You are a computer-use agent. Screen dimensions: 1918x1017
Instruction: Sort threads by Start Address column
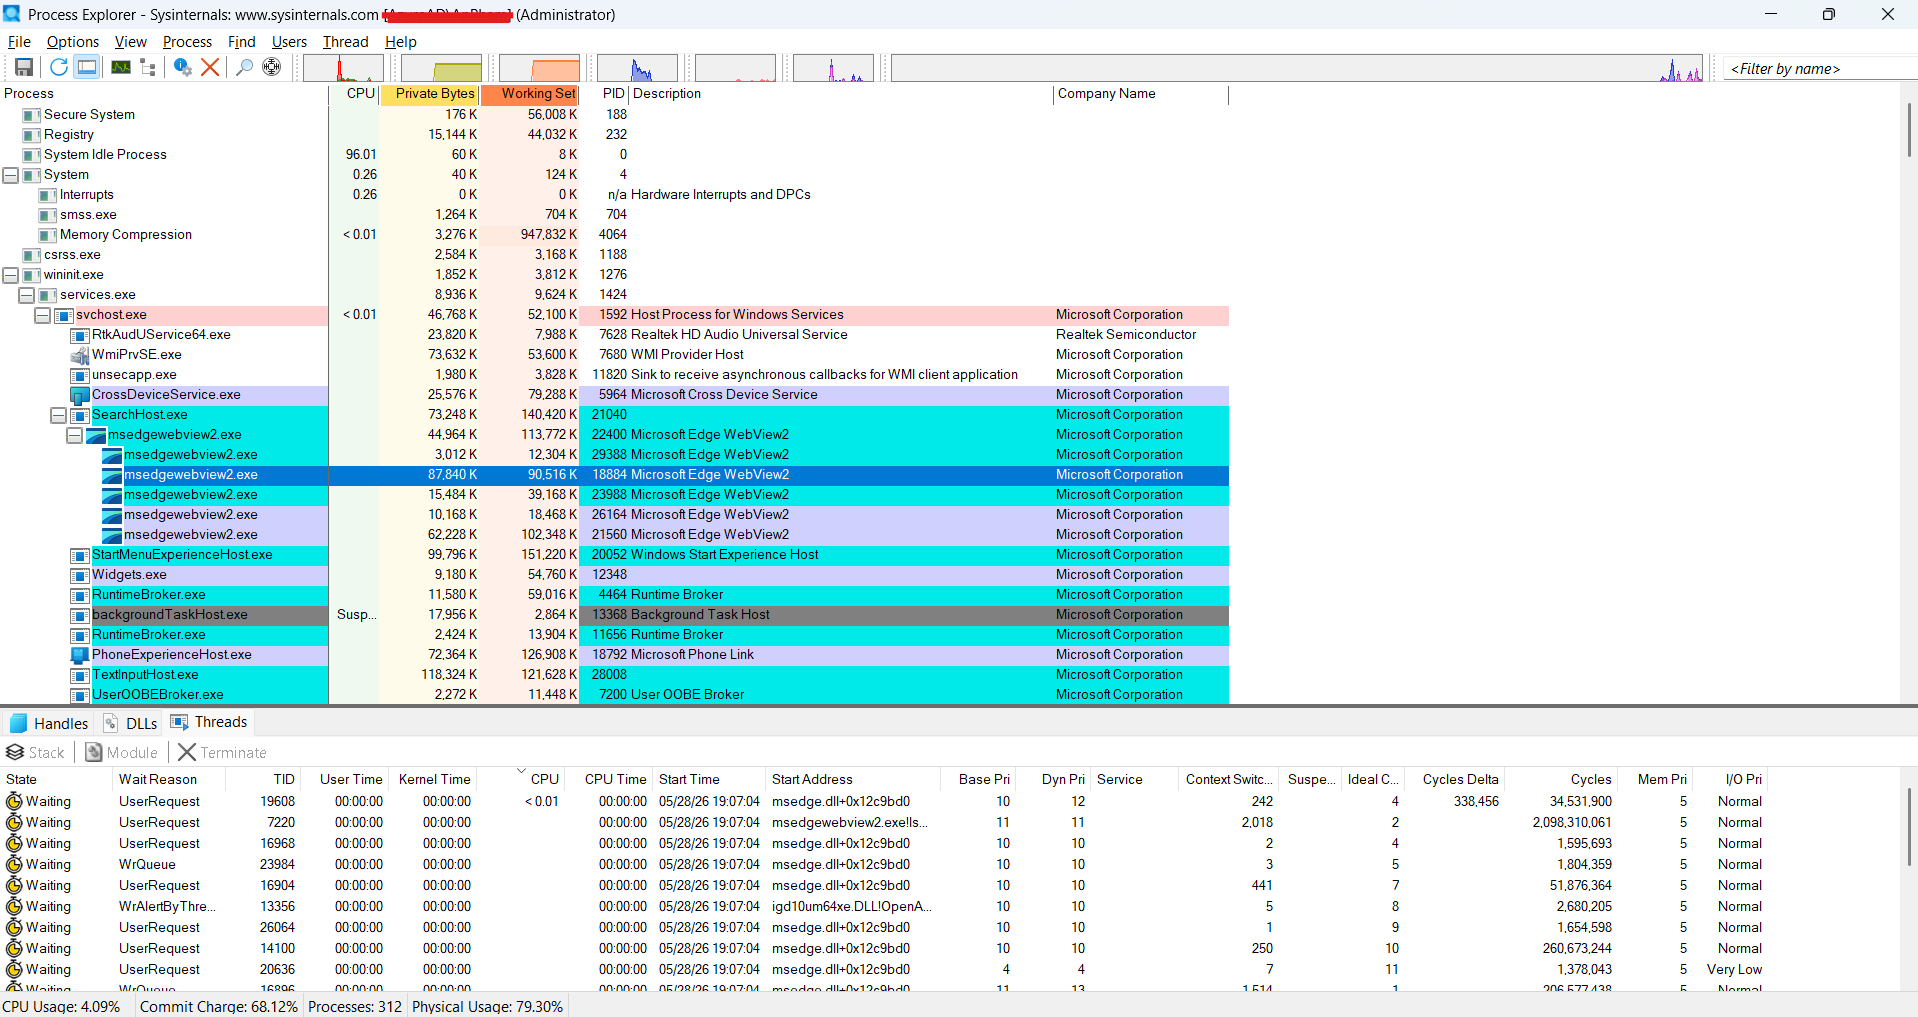click(x=853, y=779)
